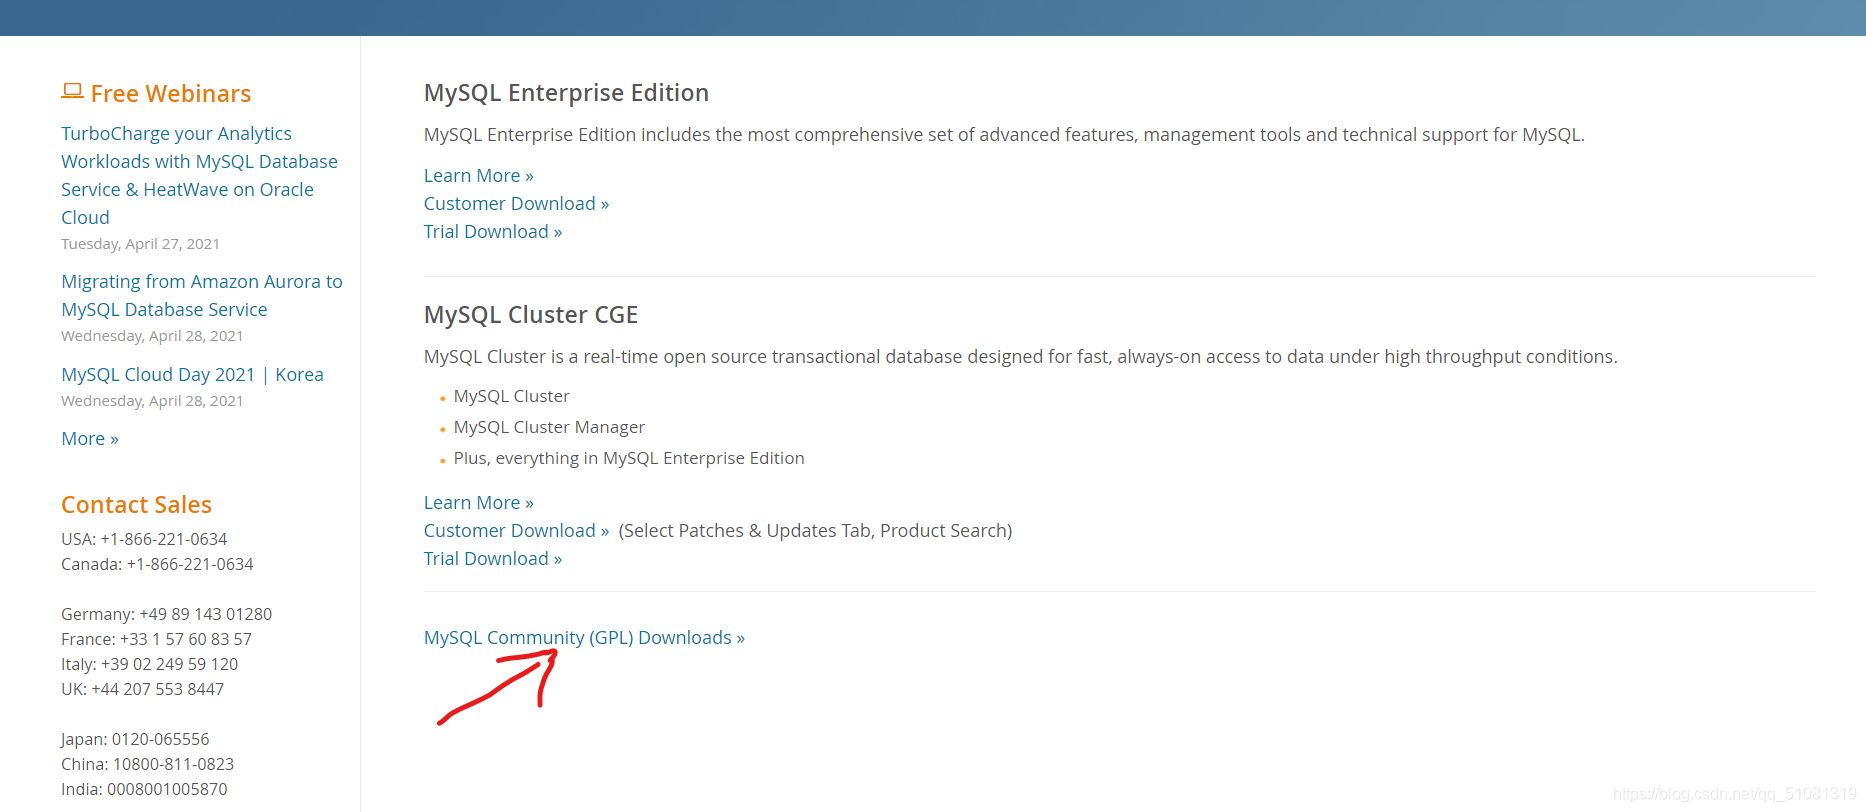
Task: Click the India phone number line
Action: tap(144, 789)
